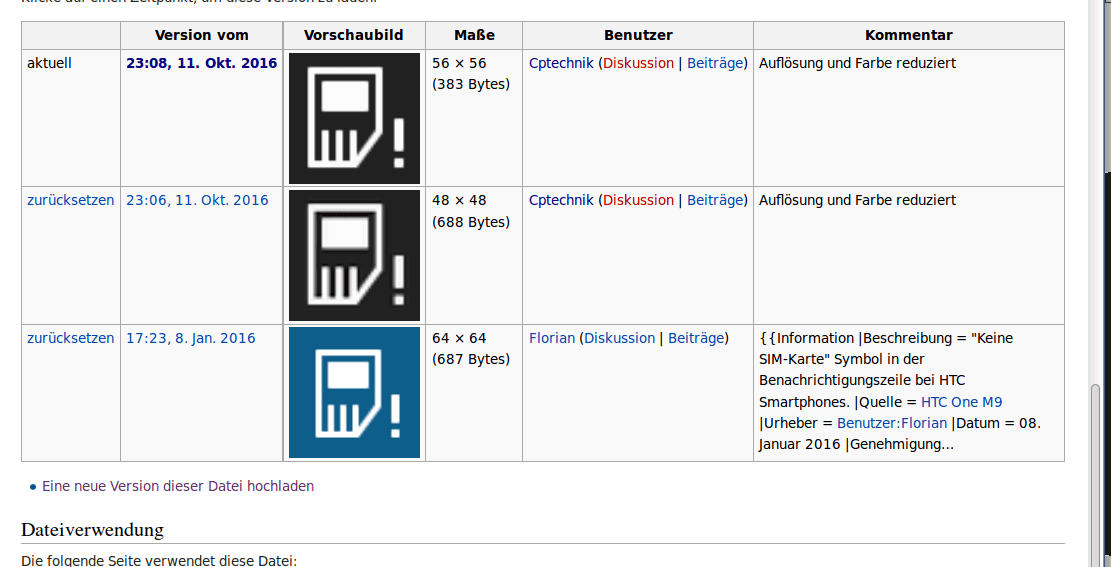
Task: Open Beiträge link in the 48 × 48 row
Action: 715,201
